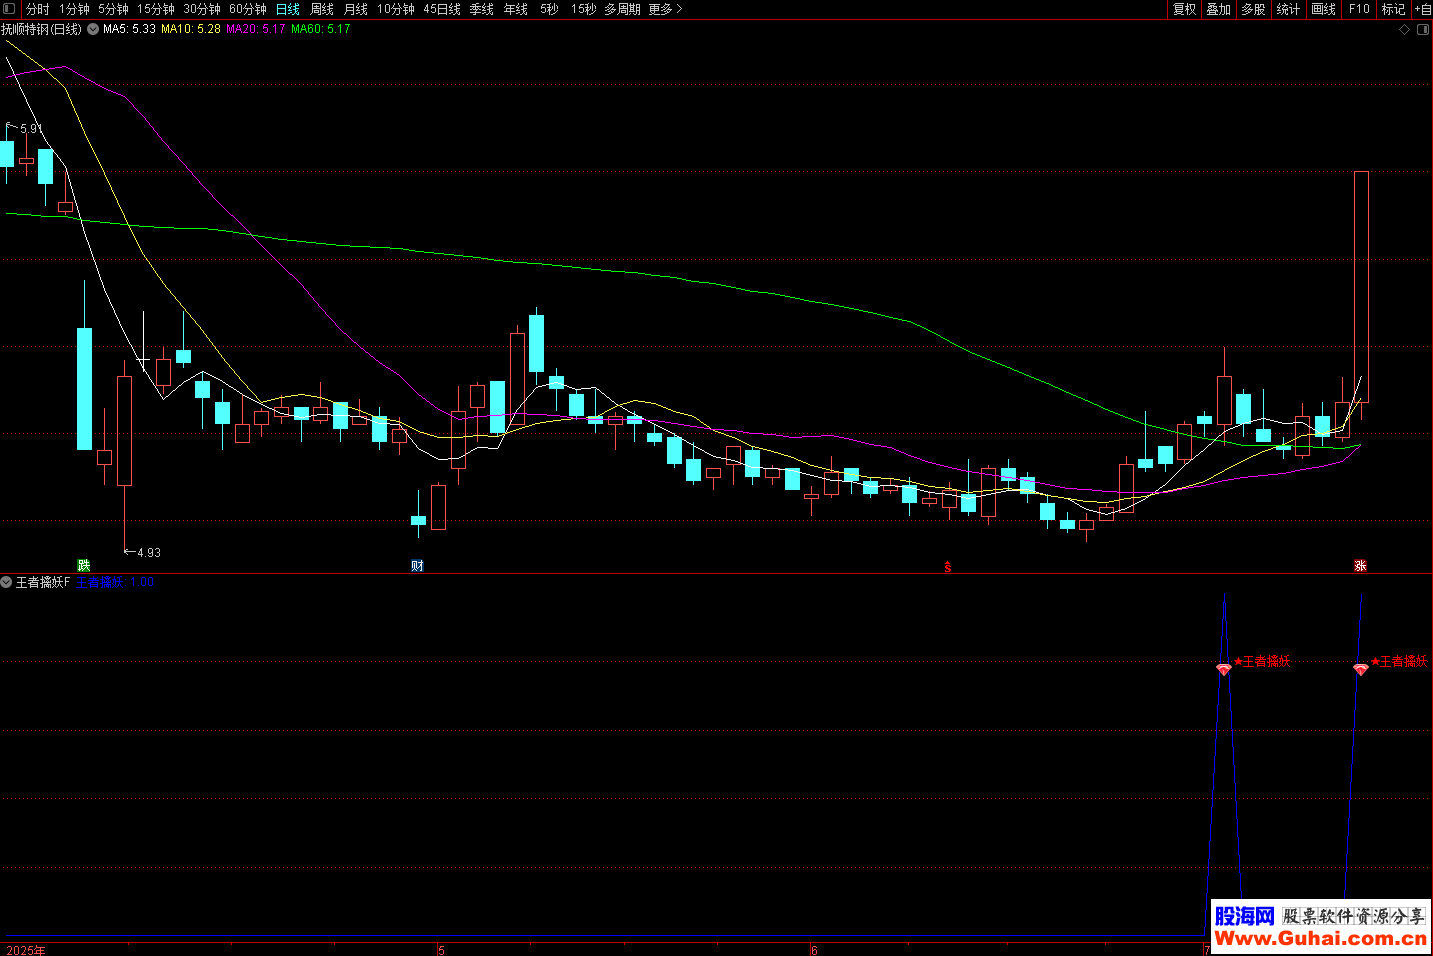The width and height of the screenshot is (1433, 956).
Task: Toggle the left sidebar panel icon
Action: click(x=9, y=9)
